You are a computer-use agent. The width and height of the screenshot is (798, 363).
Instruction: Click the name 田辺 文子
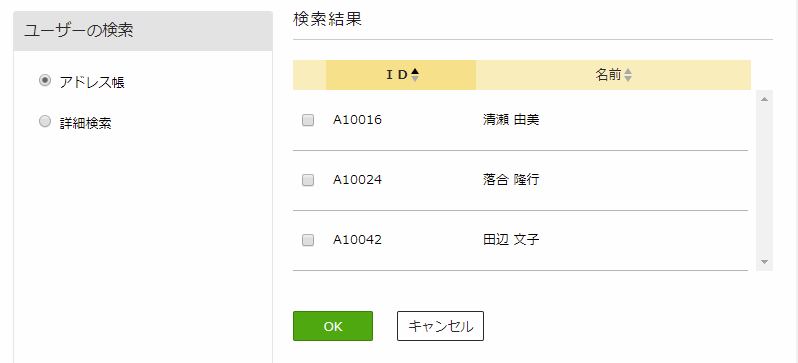click(x=511, y=239)
